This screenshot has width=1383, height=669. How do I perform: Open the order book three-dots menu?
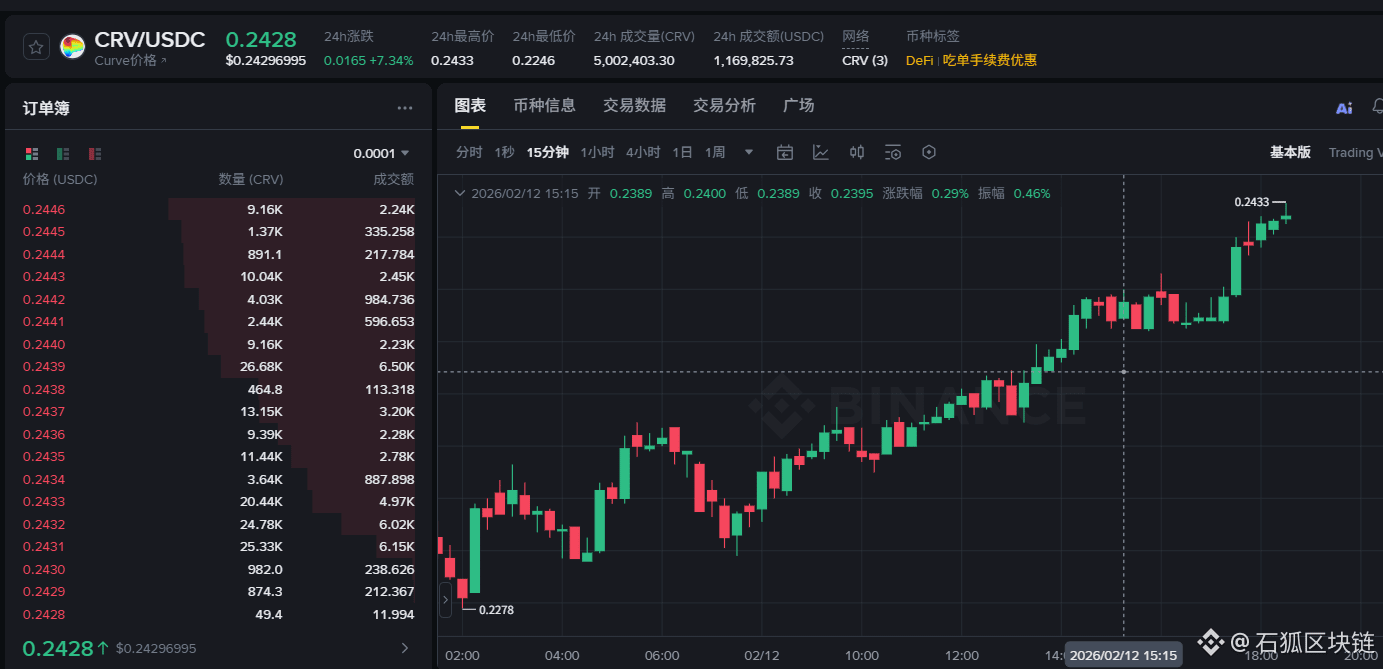[404, 108]
